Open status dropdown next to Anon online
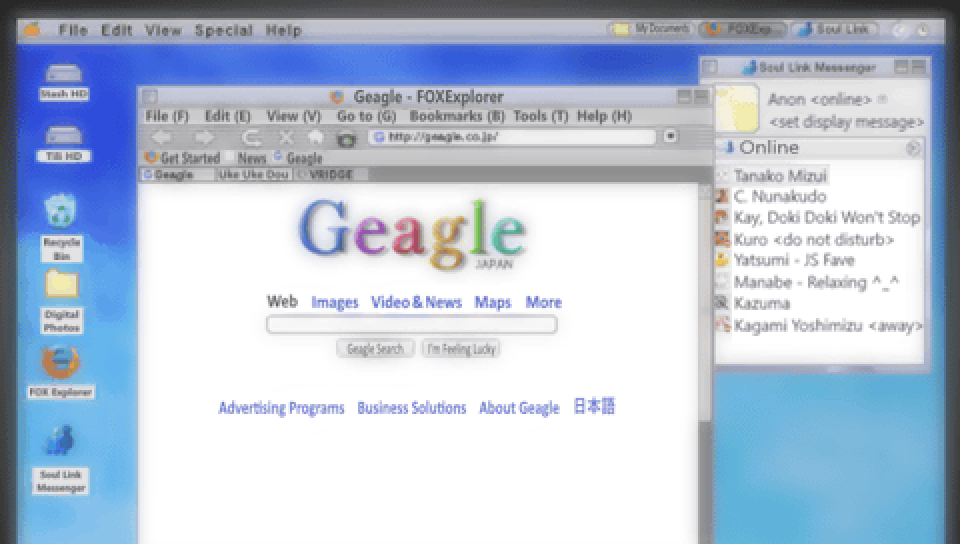960x544 pixels. coord(882,99)
